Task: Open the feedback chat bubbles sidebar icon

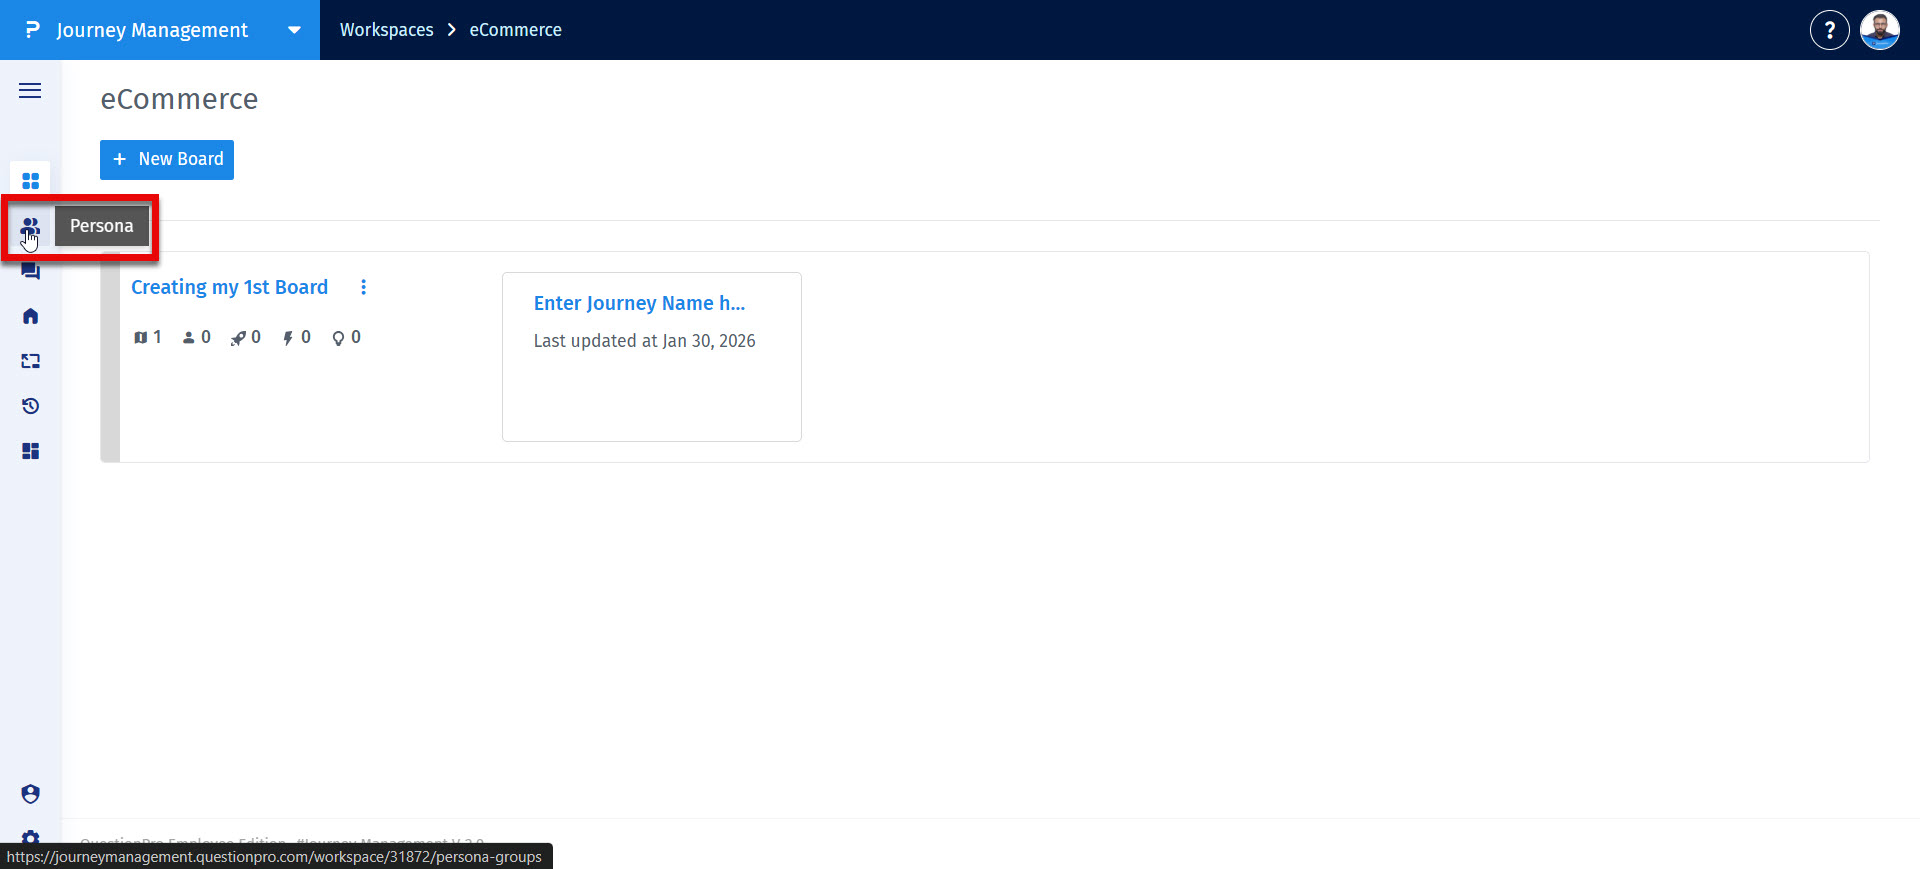Action: tap(30, 271)
